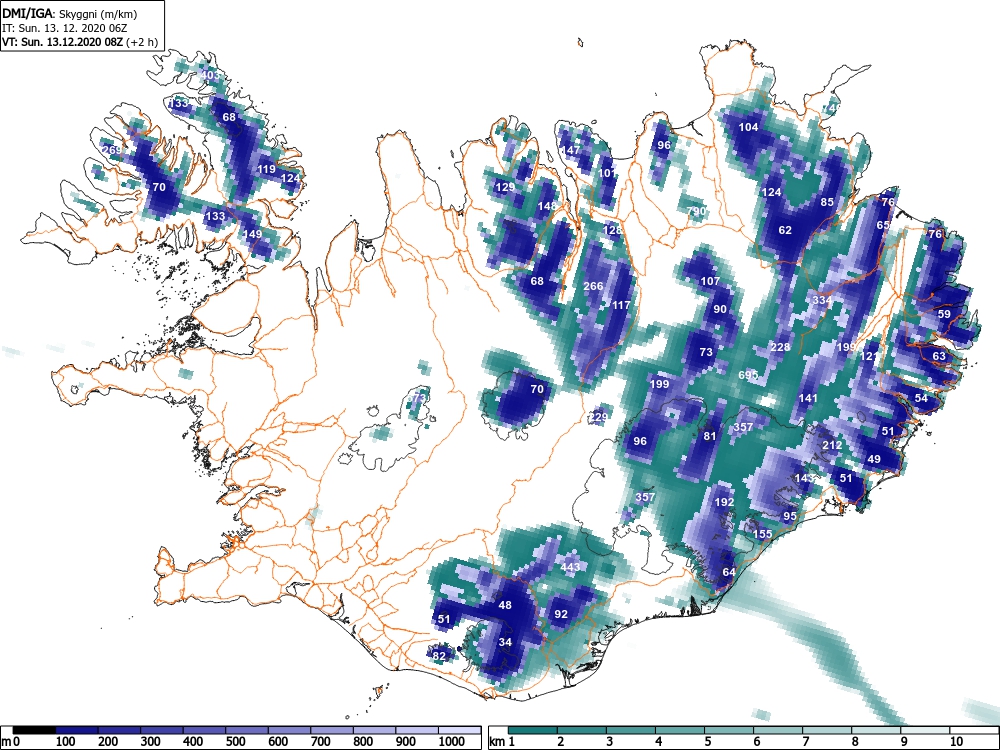
Task: Click the visibility value 119
Action: [266, 169]
